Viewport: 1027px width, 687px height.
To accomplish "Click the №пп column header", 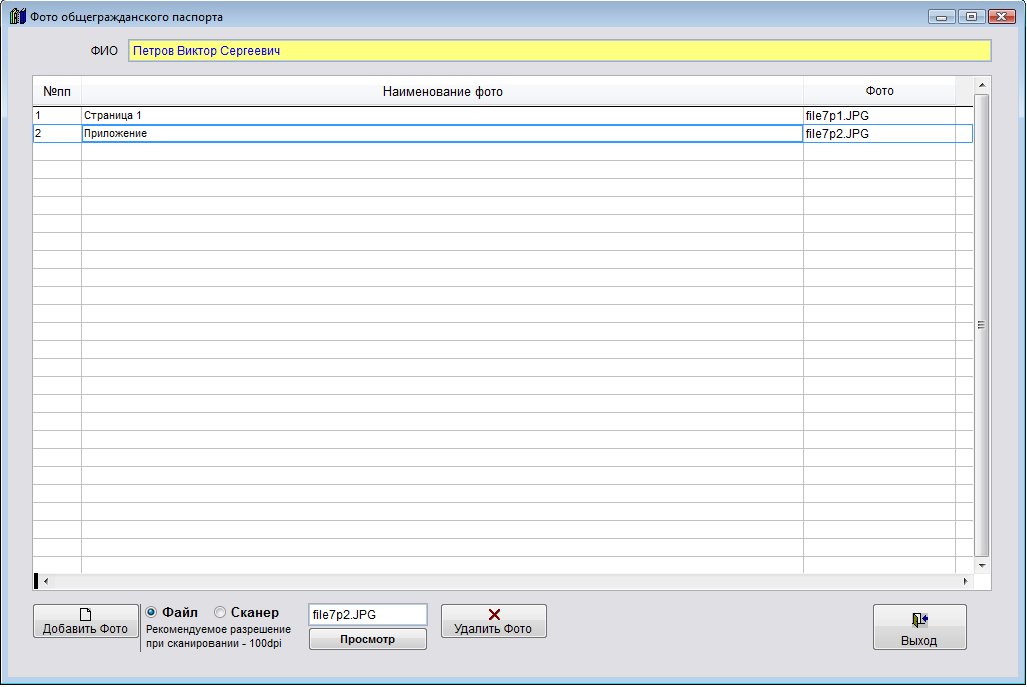I will tap(57, 91).
